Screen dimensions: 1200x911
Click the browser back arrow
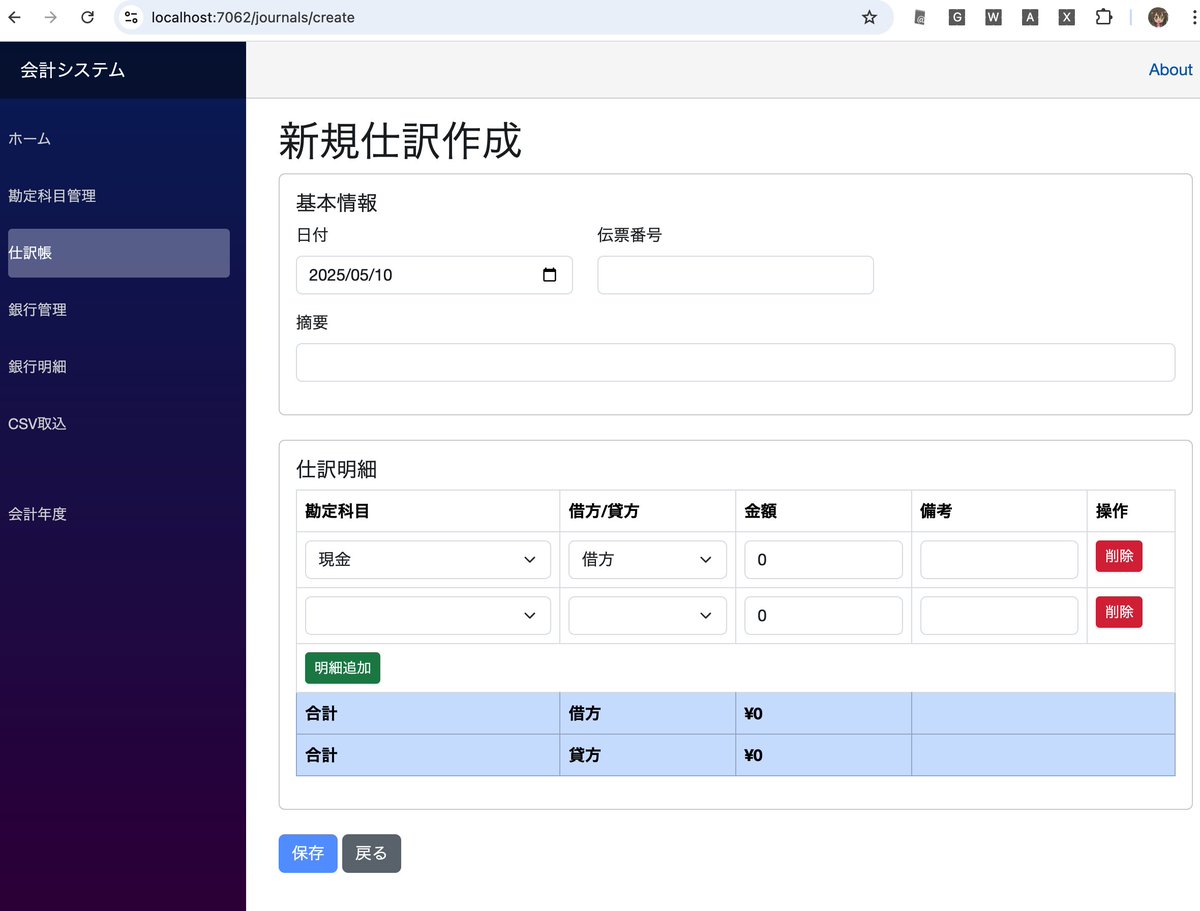tap(15, 17)
